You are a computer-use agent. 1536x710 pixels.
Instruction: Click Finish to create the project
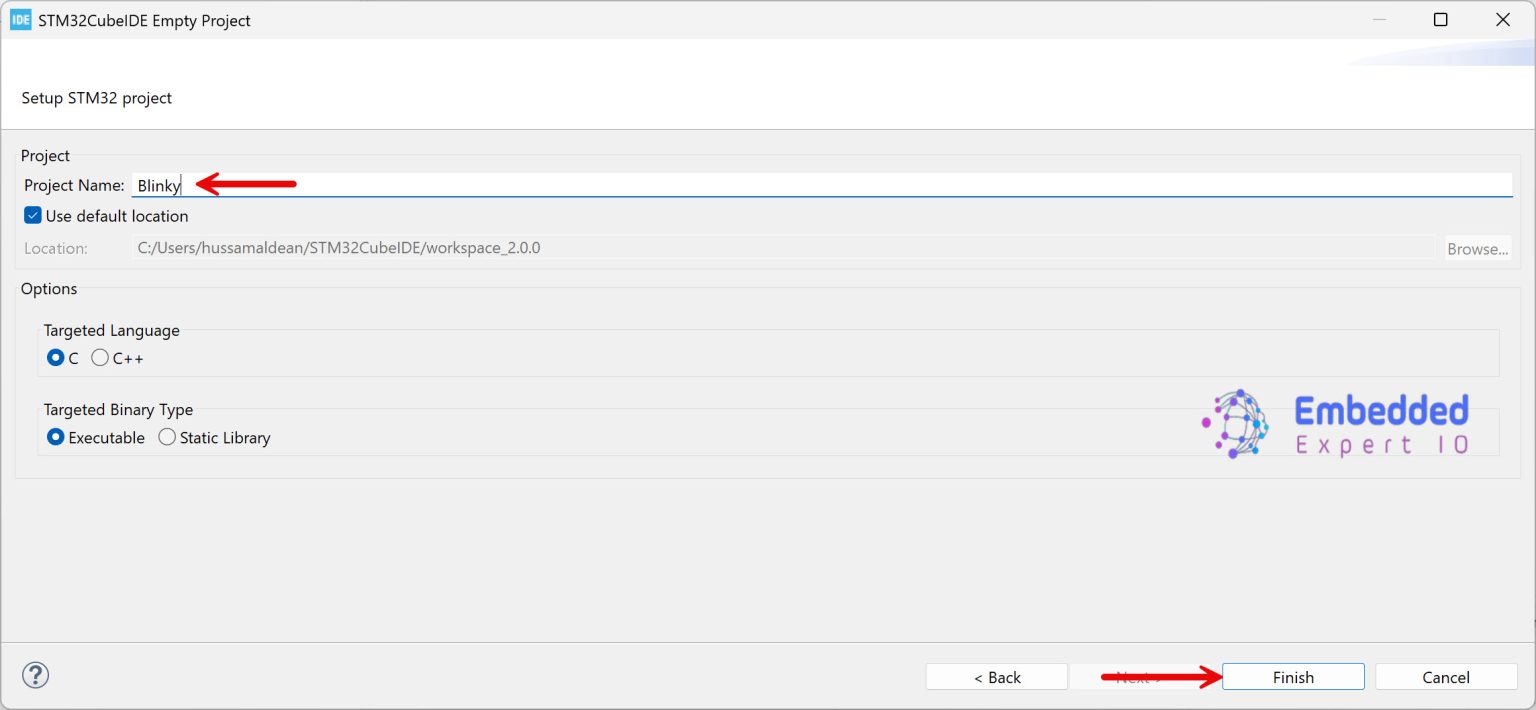[1292, 677]
